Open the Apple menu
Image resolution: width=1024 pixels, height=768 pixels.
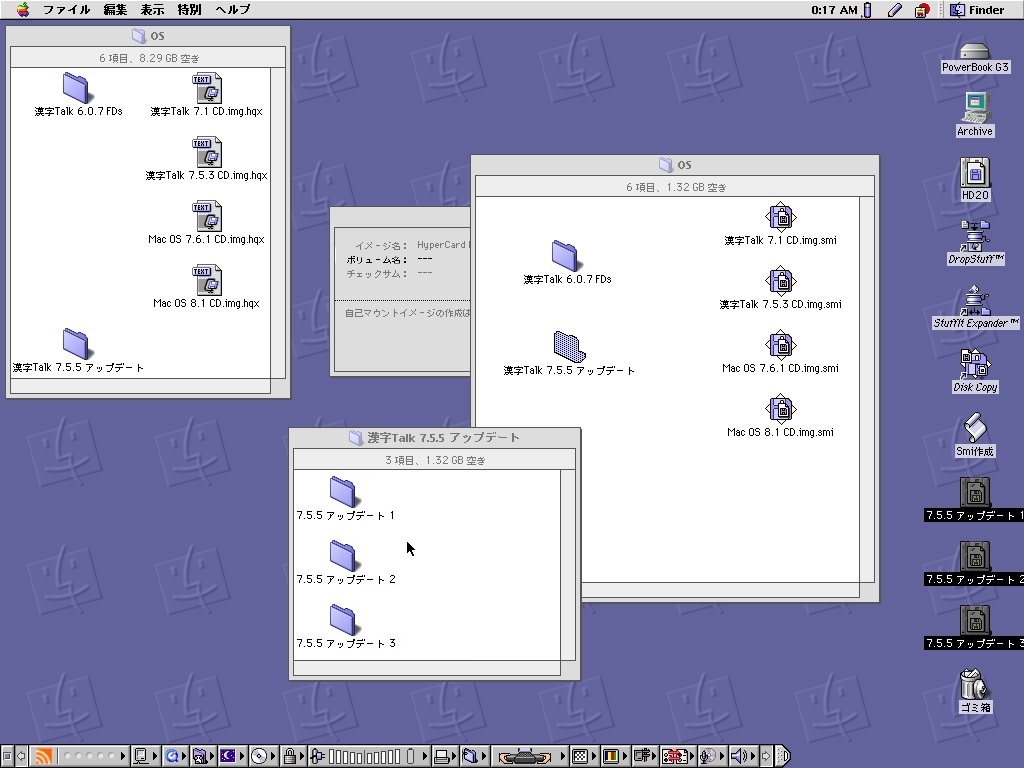tap(23, 9)
